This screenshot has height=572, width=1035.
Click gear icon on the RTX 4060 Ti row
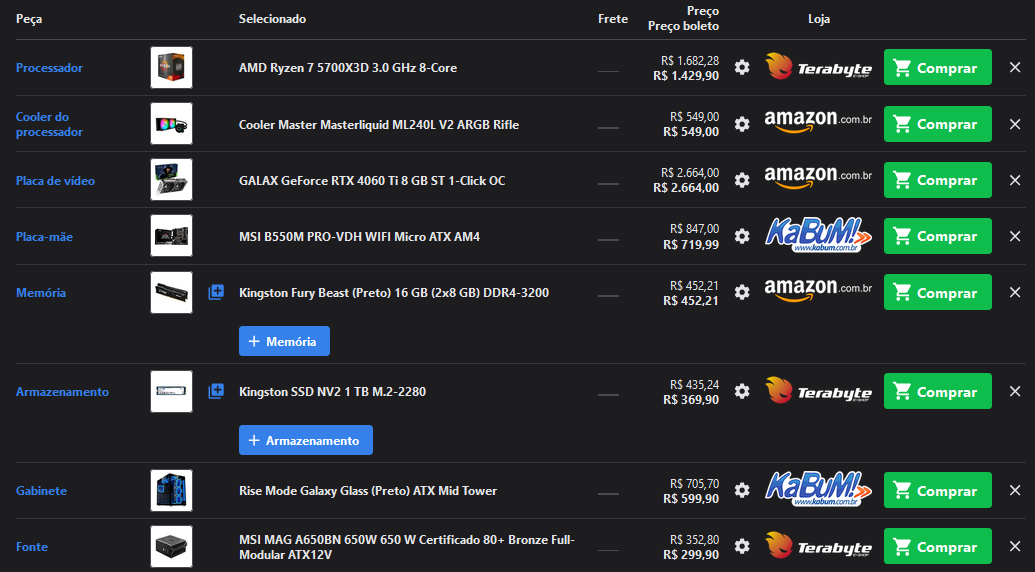[x=742, y=180]
